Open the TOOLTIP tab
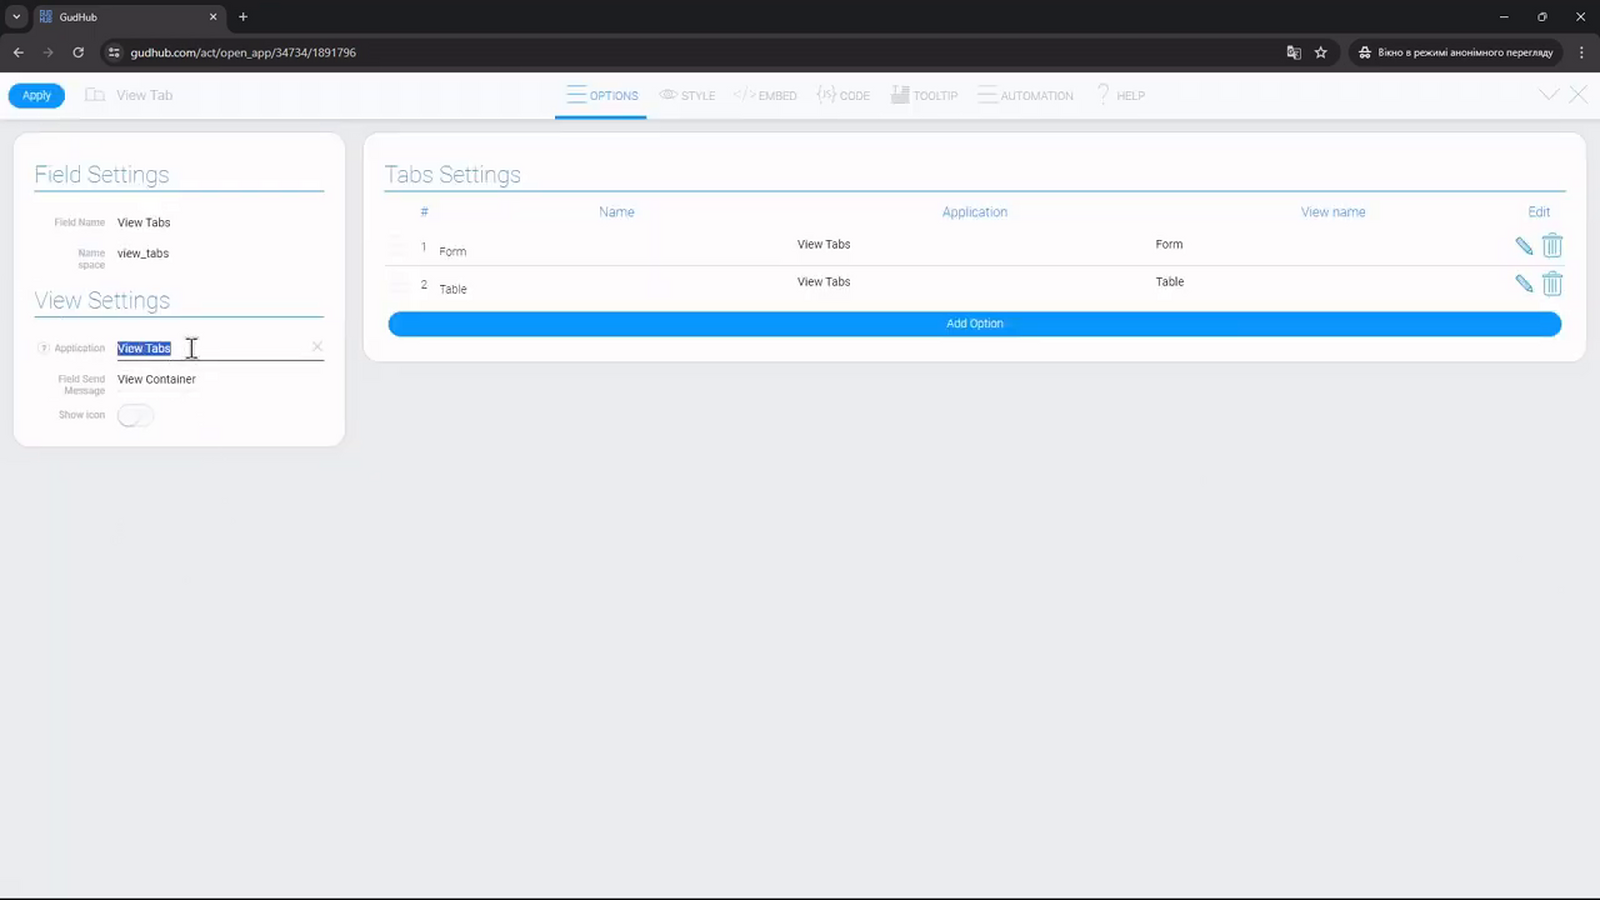This screenshot has height=900, width=1600. click(x=924, y=96)
